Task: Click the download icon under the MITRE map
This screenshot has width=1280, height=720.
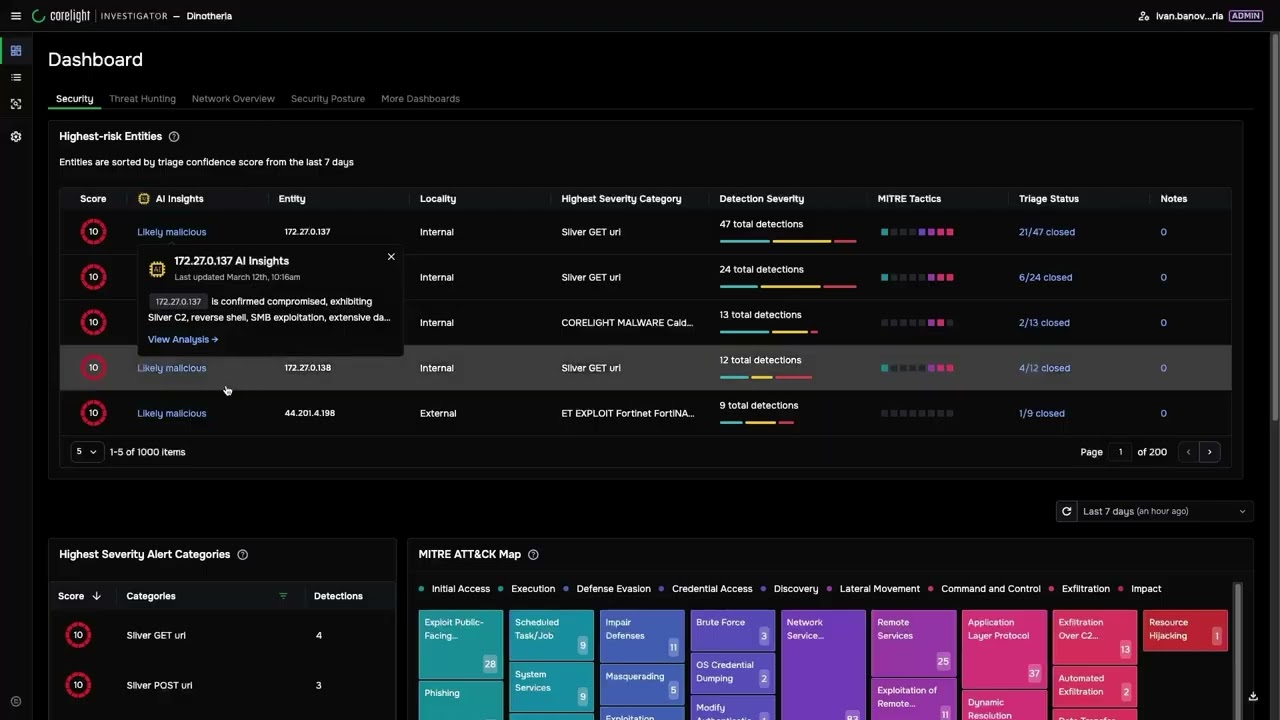Action: (1253, 695)
